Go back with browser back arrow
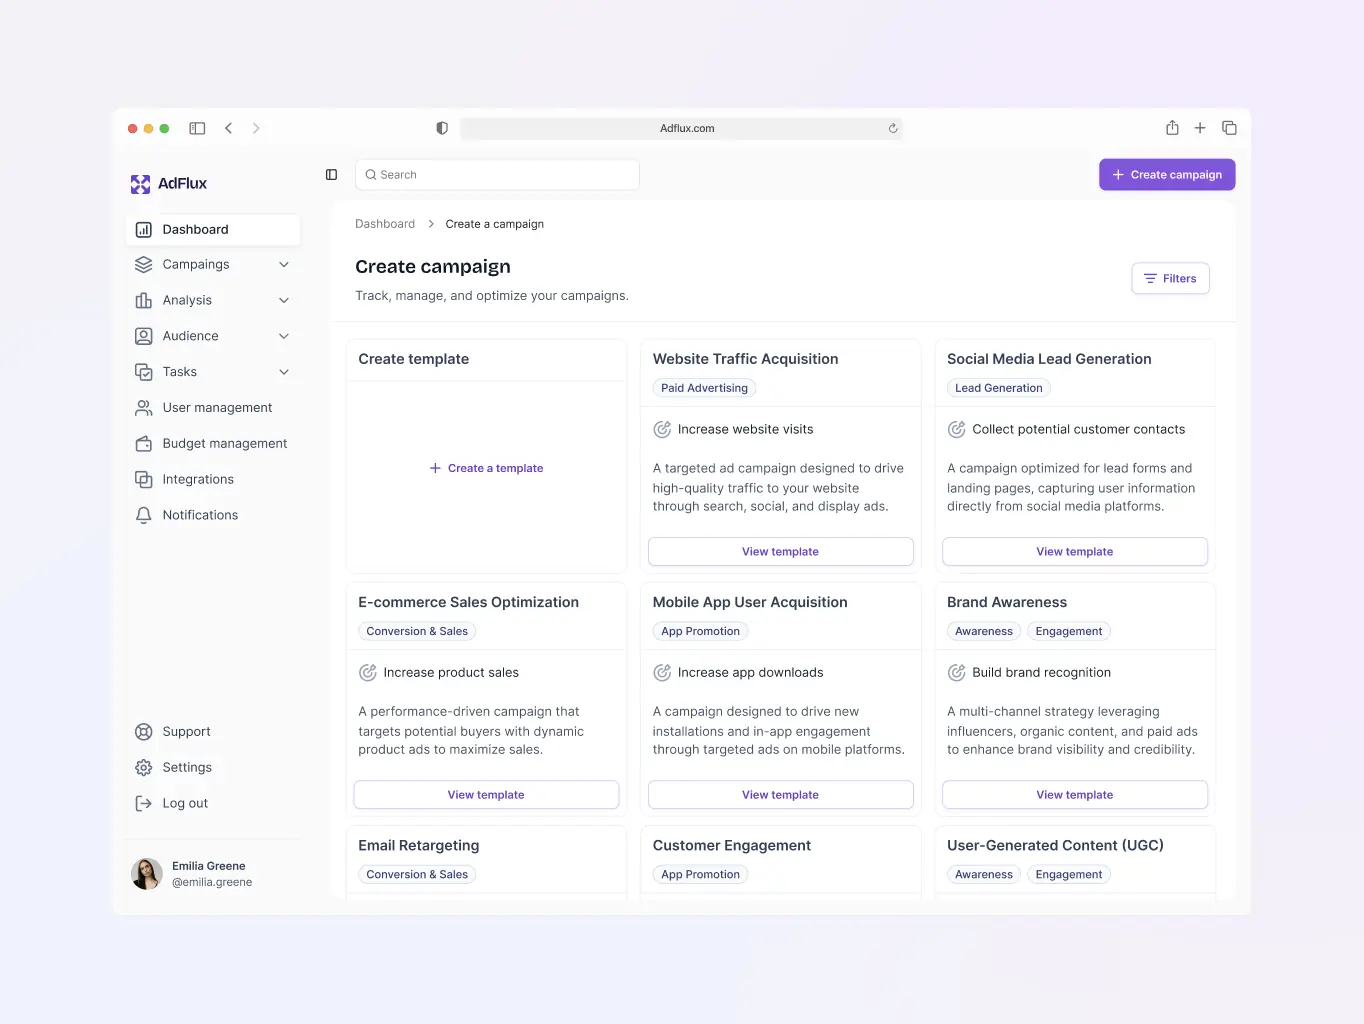 229,128
